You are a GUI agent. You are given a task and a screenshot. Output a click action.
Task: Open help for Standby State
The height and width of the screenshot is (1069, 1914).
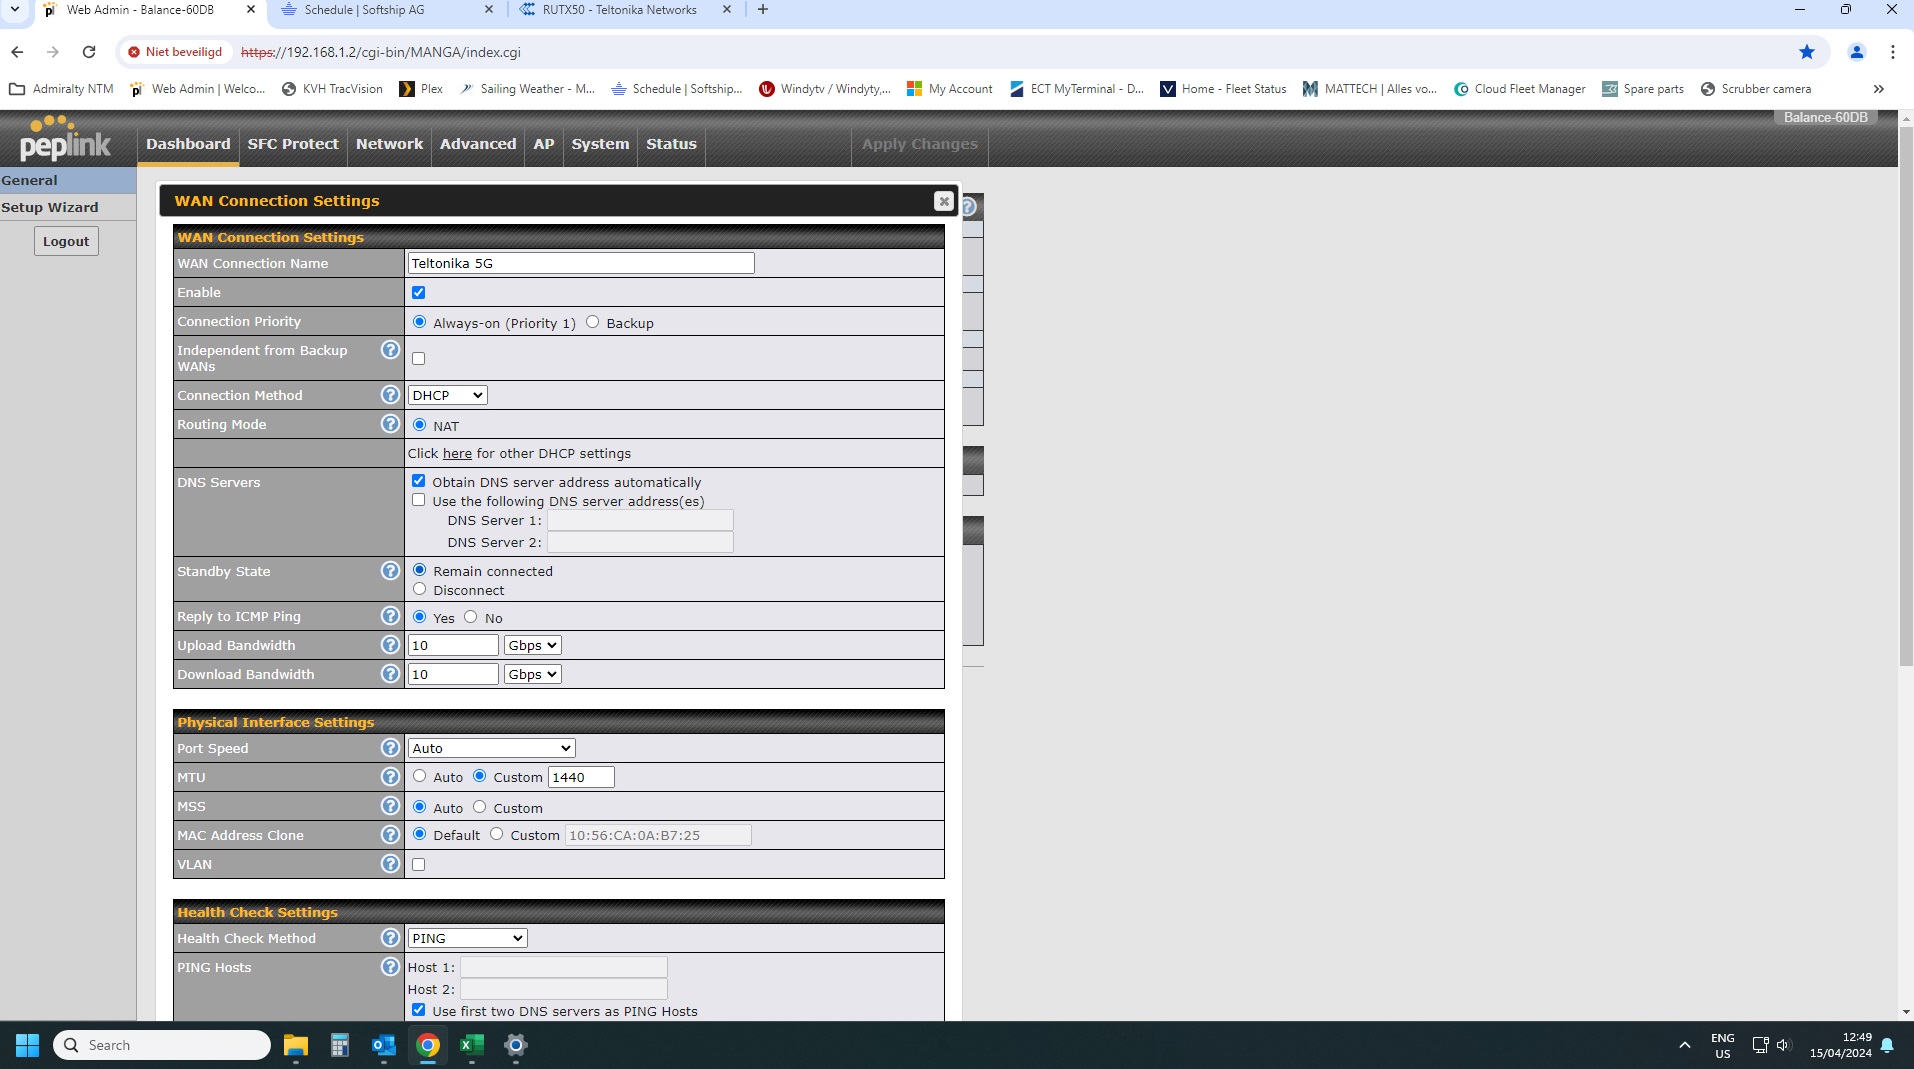[390, 571]
